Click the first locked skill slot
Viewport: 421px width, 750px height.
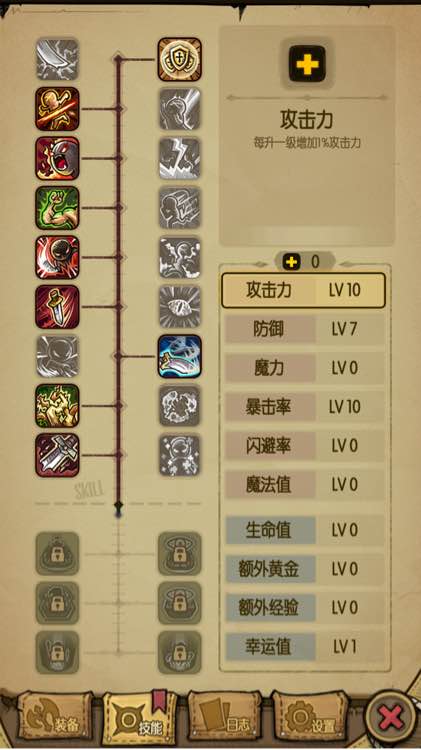(57, 554)
